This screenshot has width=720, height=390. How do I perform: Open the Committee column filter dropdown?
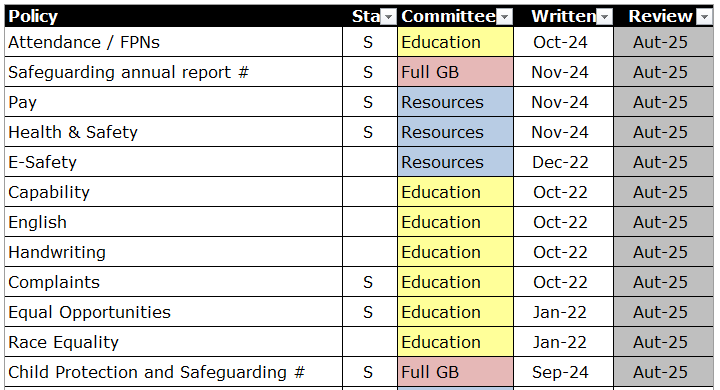tap(505, 17)
